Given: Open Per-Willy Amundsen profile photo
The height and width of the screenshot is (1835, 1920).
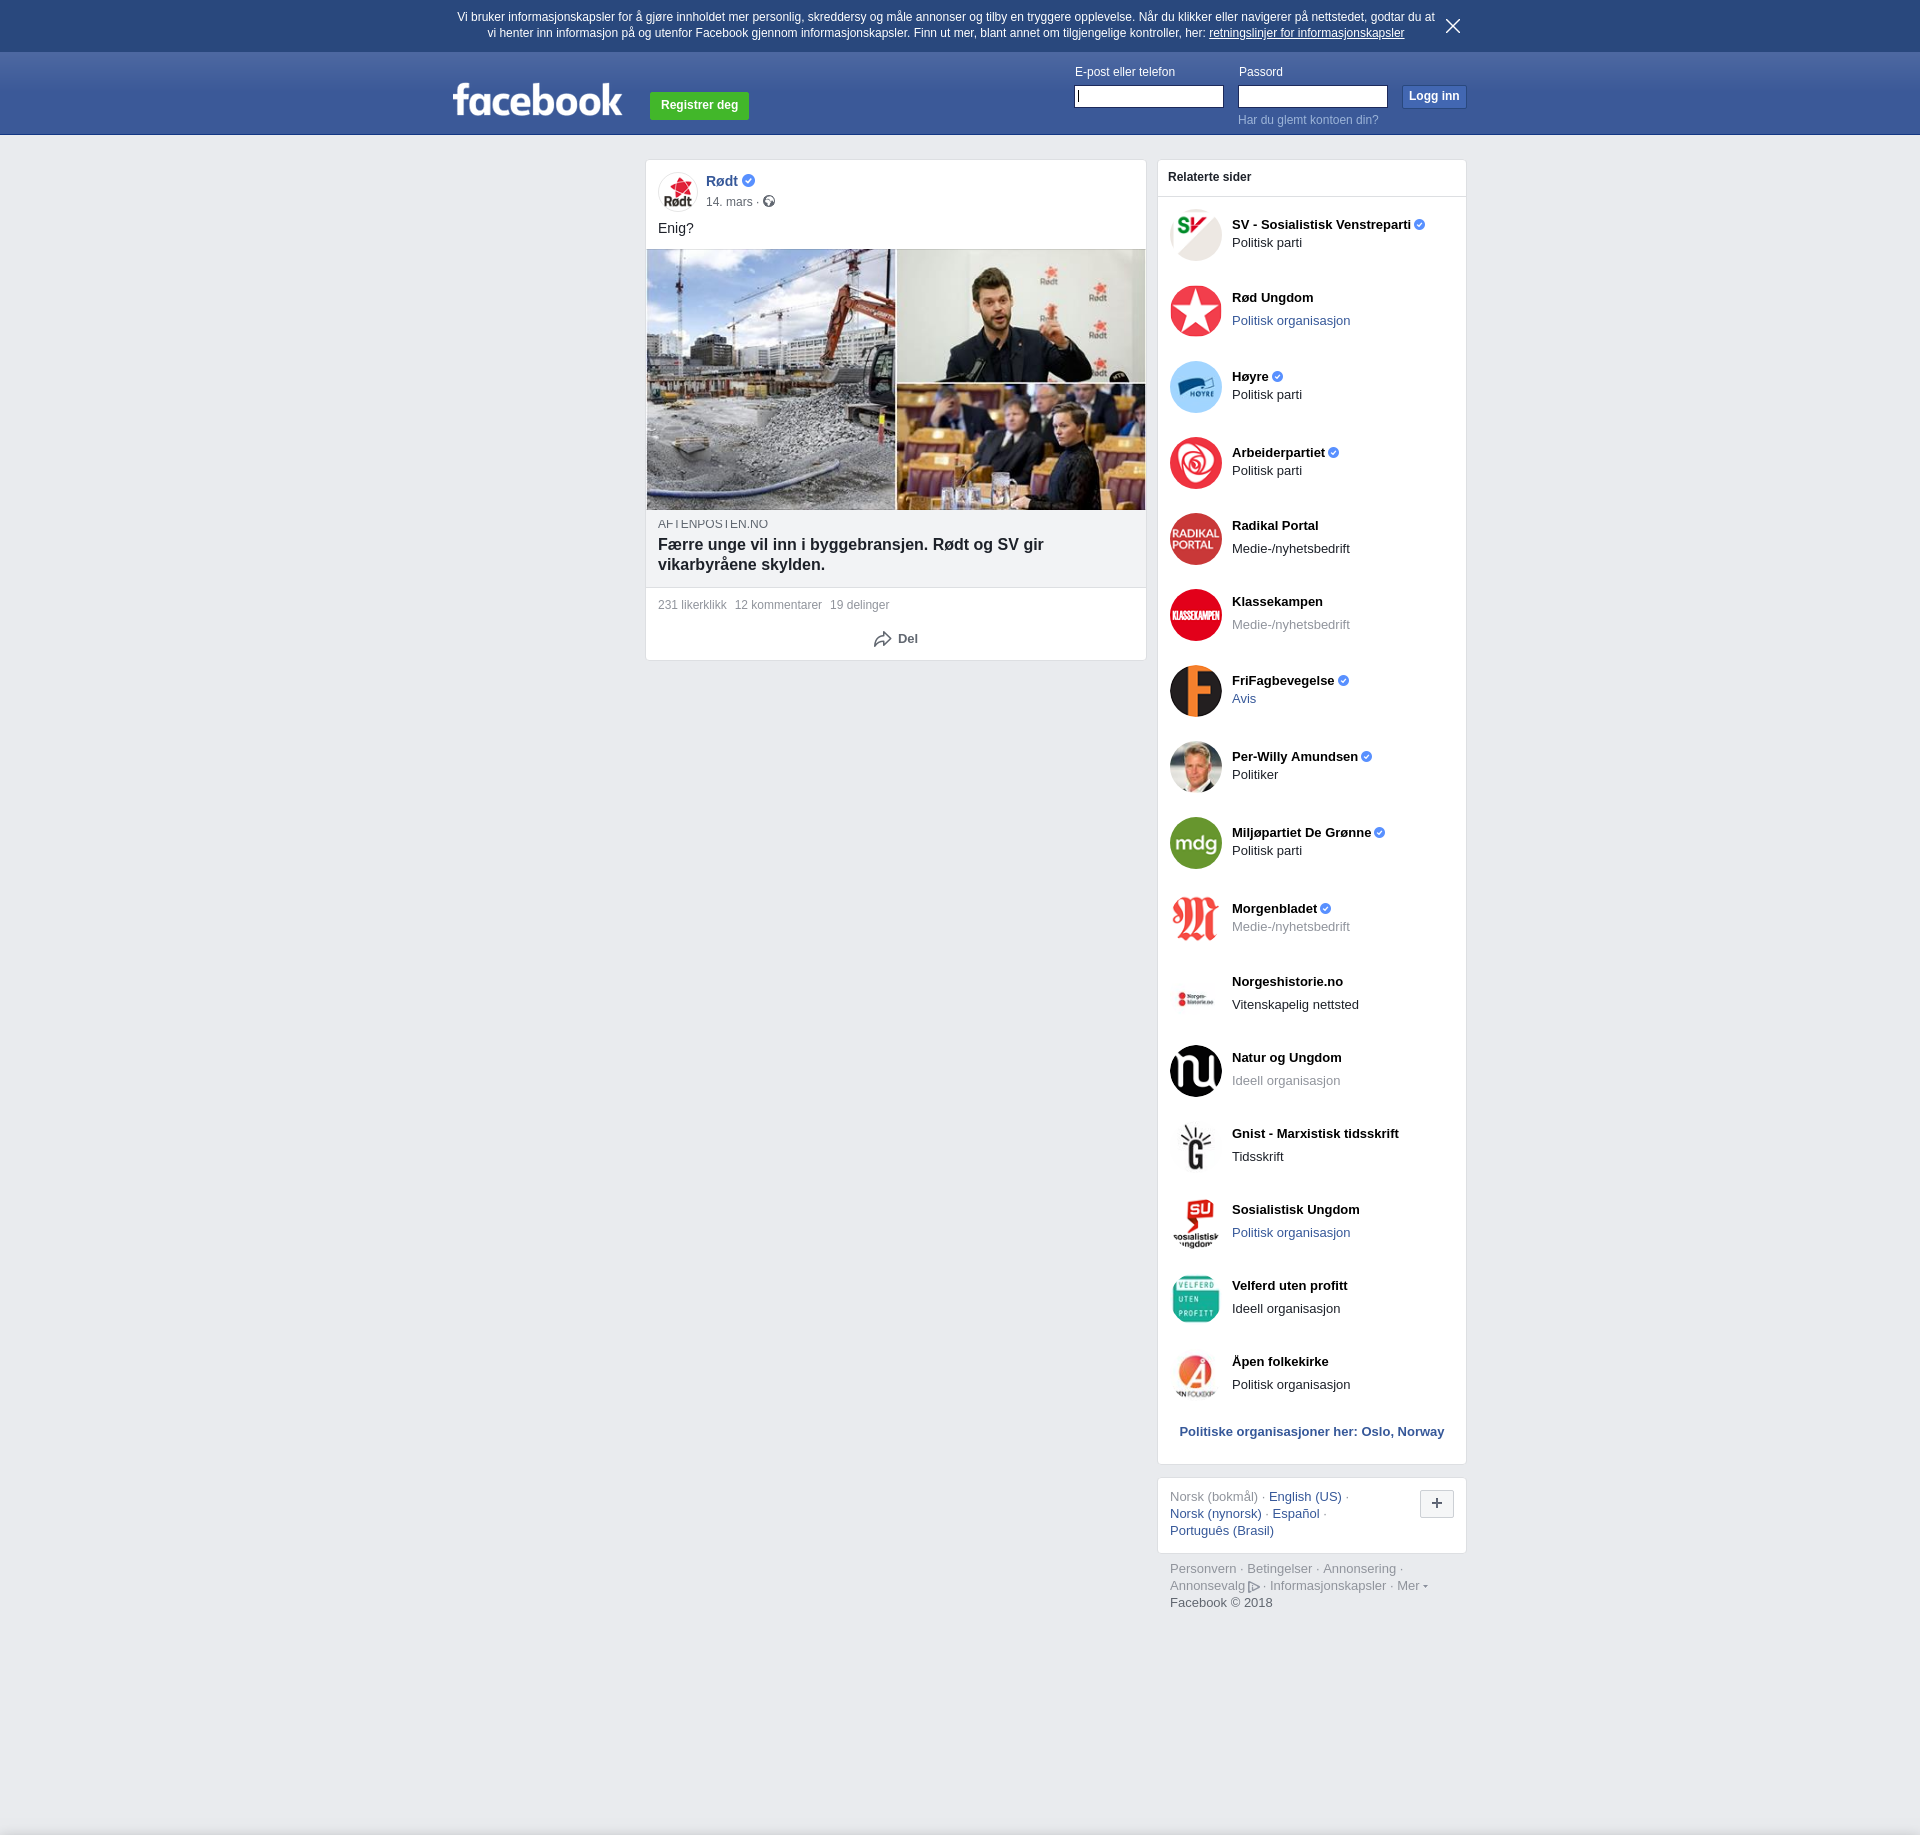Looking at the screenshot, I should [1196, 767].
